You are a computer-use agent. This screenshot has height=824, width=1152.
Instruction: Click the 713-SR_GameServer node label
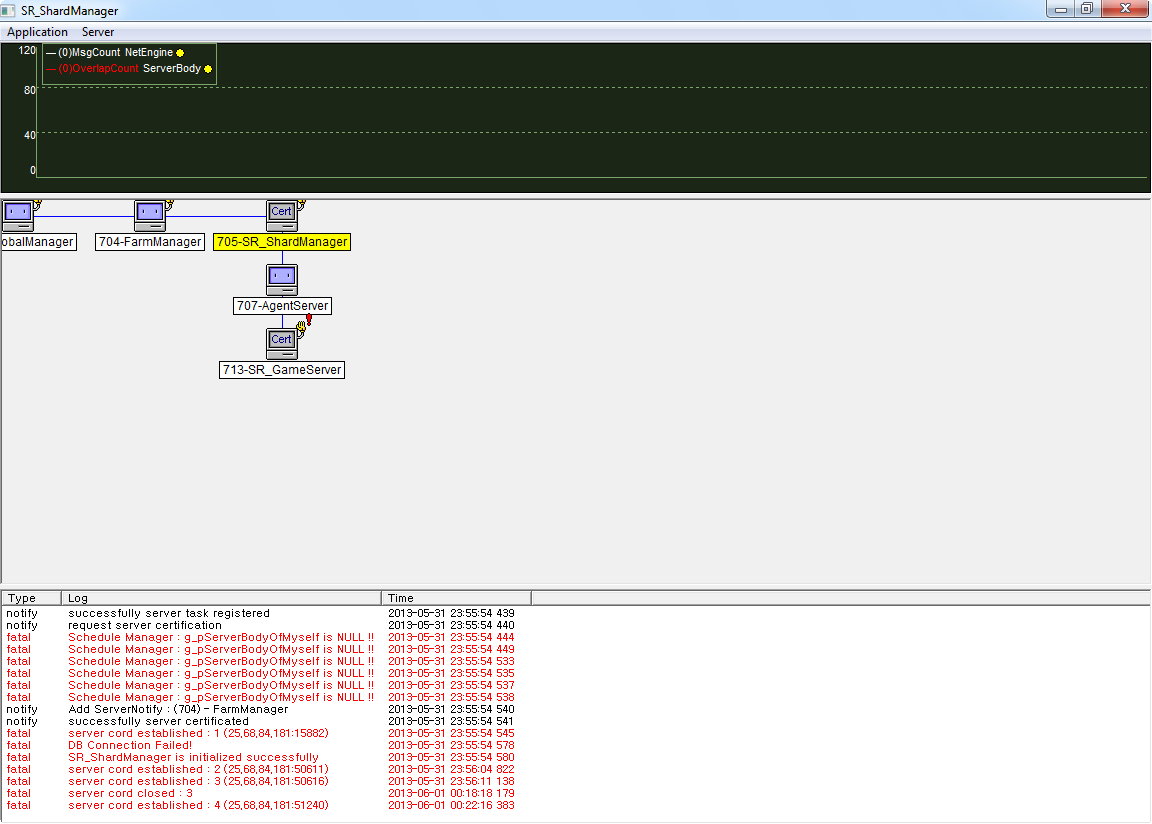282,370
